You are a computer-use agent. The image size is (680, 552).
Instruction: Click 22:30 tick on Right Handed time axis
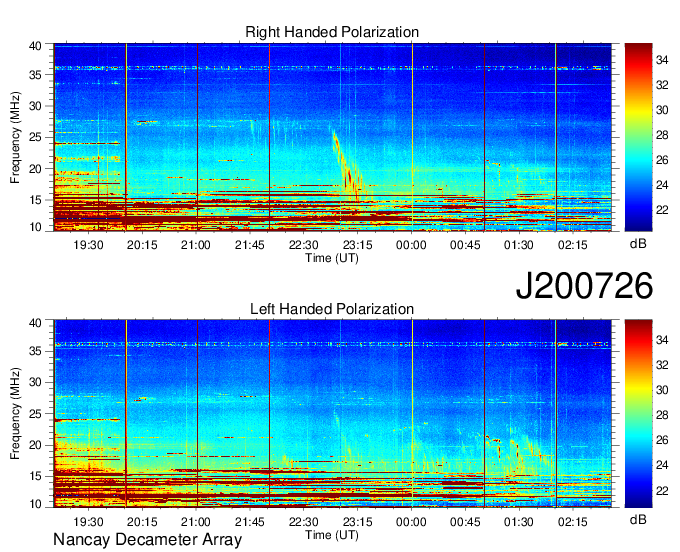pyautogui.click(x=304, y=245)
